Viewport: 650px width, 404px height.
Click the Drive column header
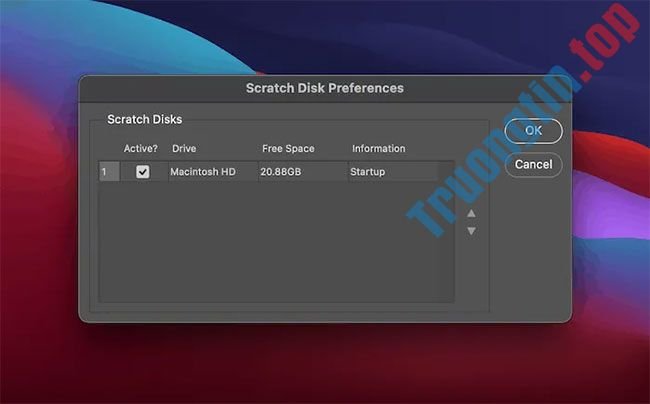pyautogui.click(x=184, y=149)
